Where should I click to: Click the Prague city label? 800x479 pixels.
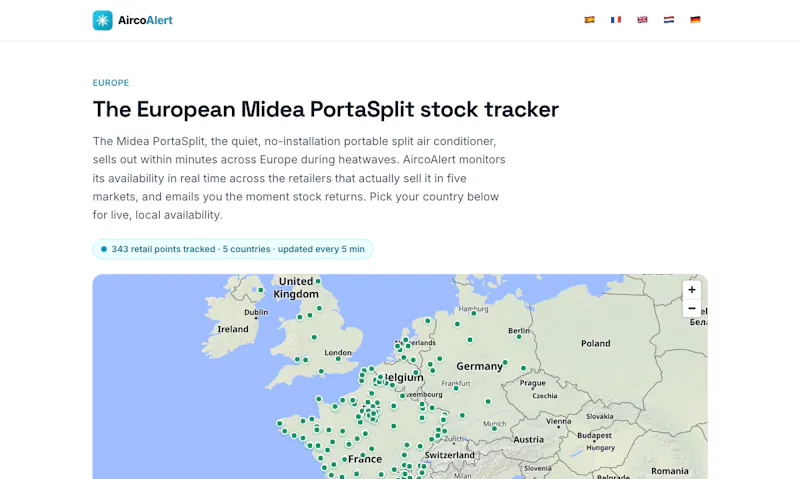click(x=533, y=383)
